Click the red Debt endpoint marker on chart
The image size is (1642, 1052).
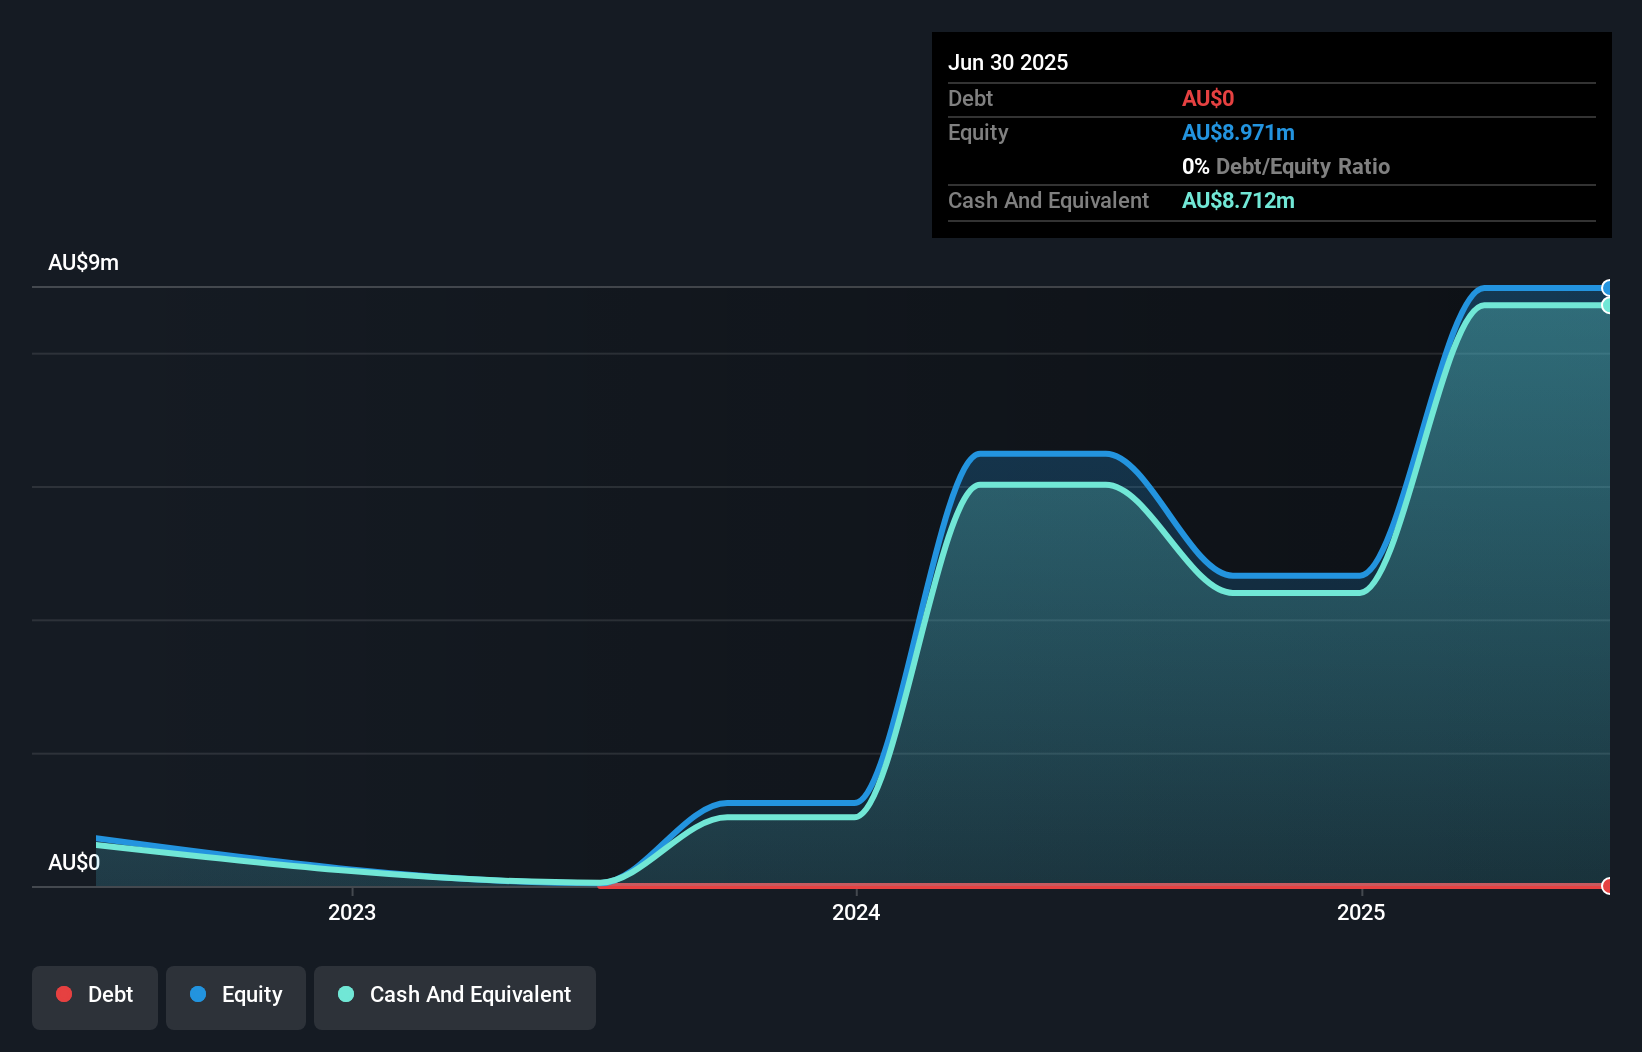click(x=1608, y=886)
